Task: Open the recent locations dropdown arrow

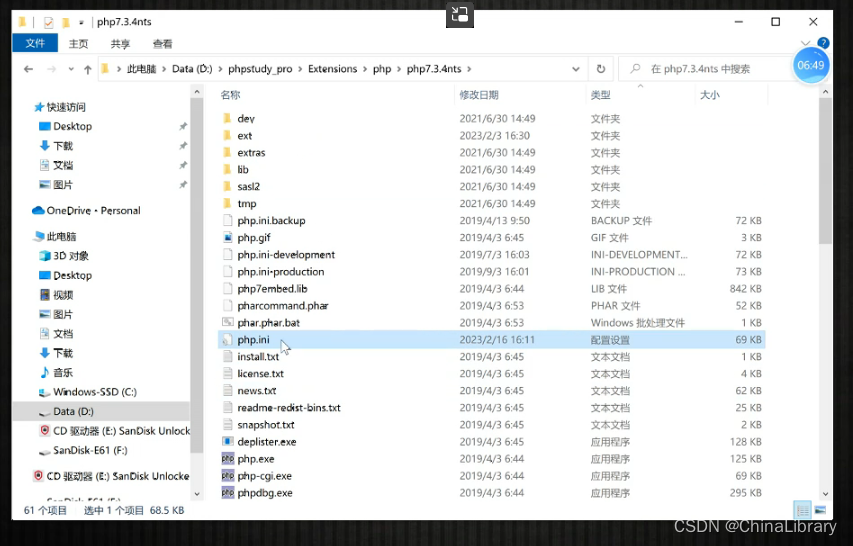Action: [x=71, y=69]
